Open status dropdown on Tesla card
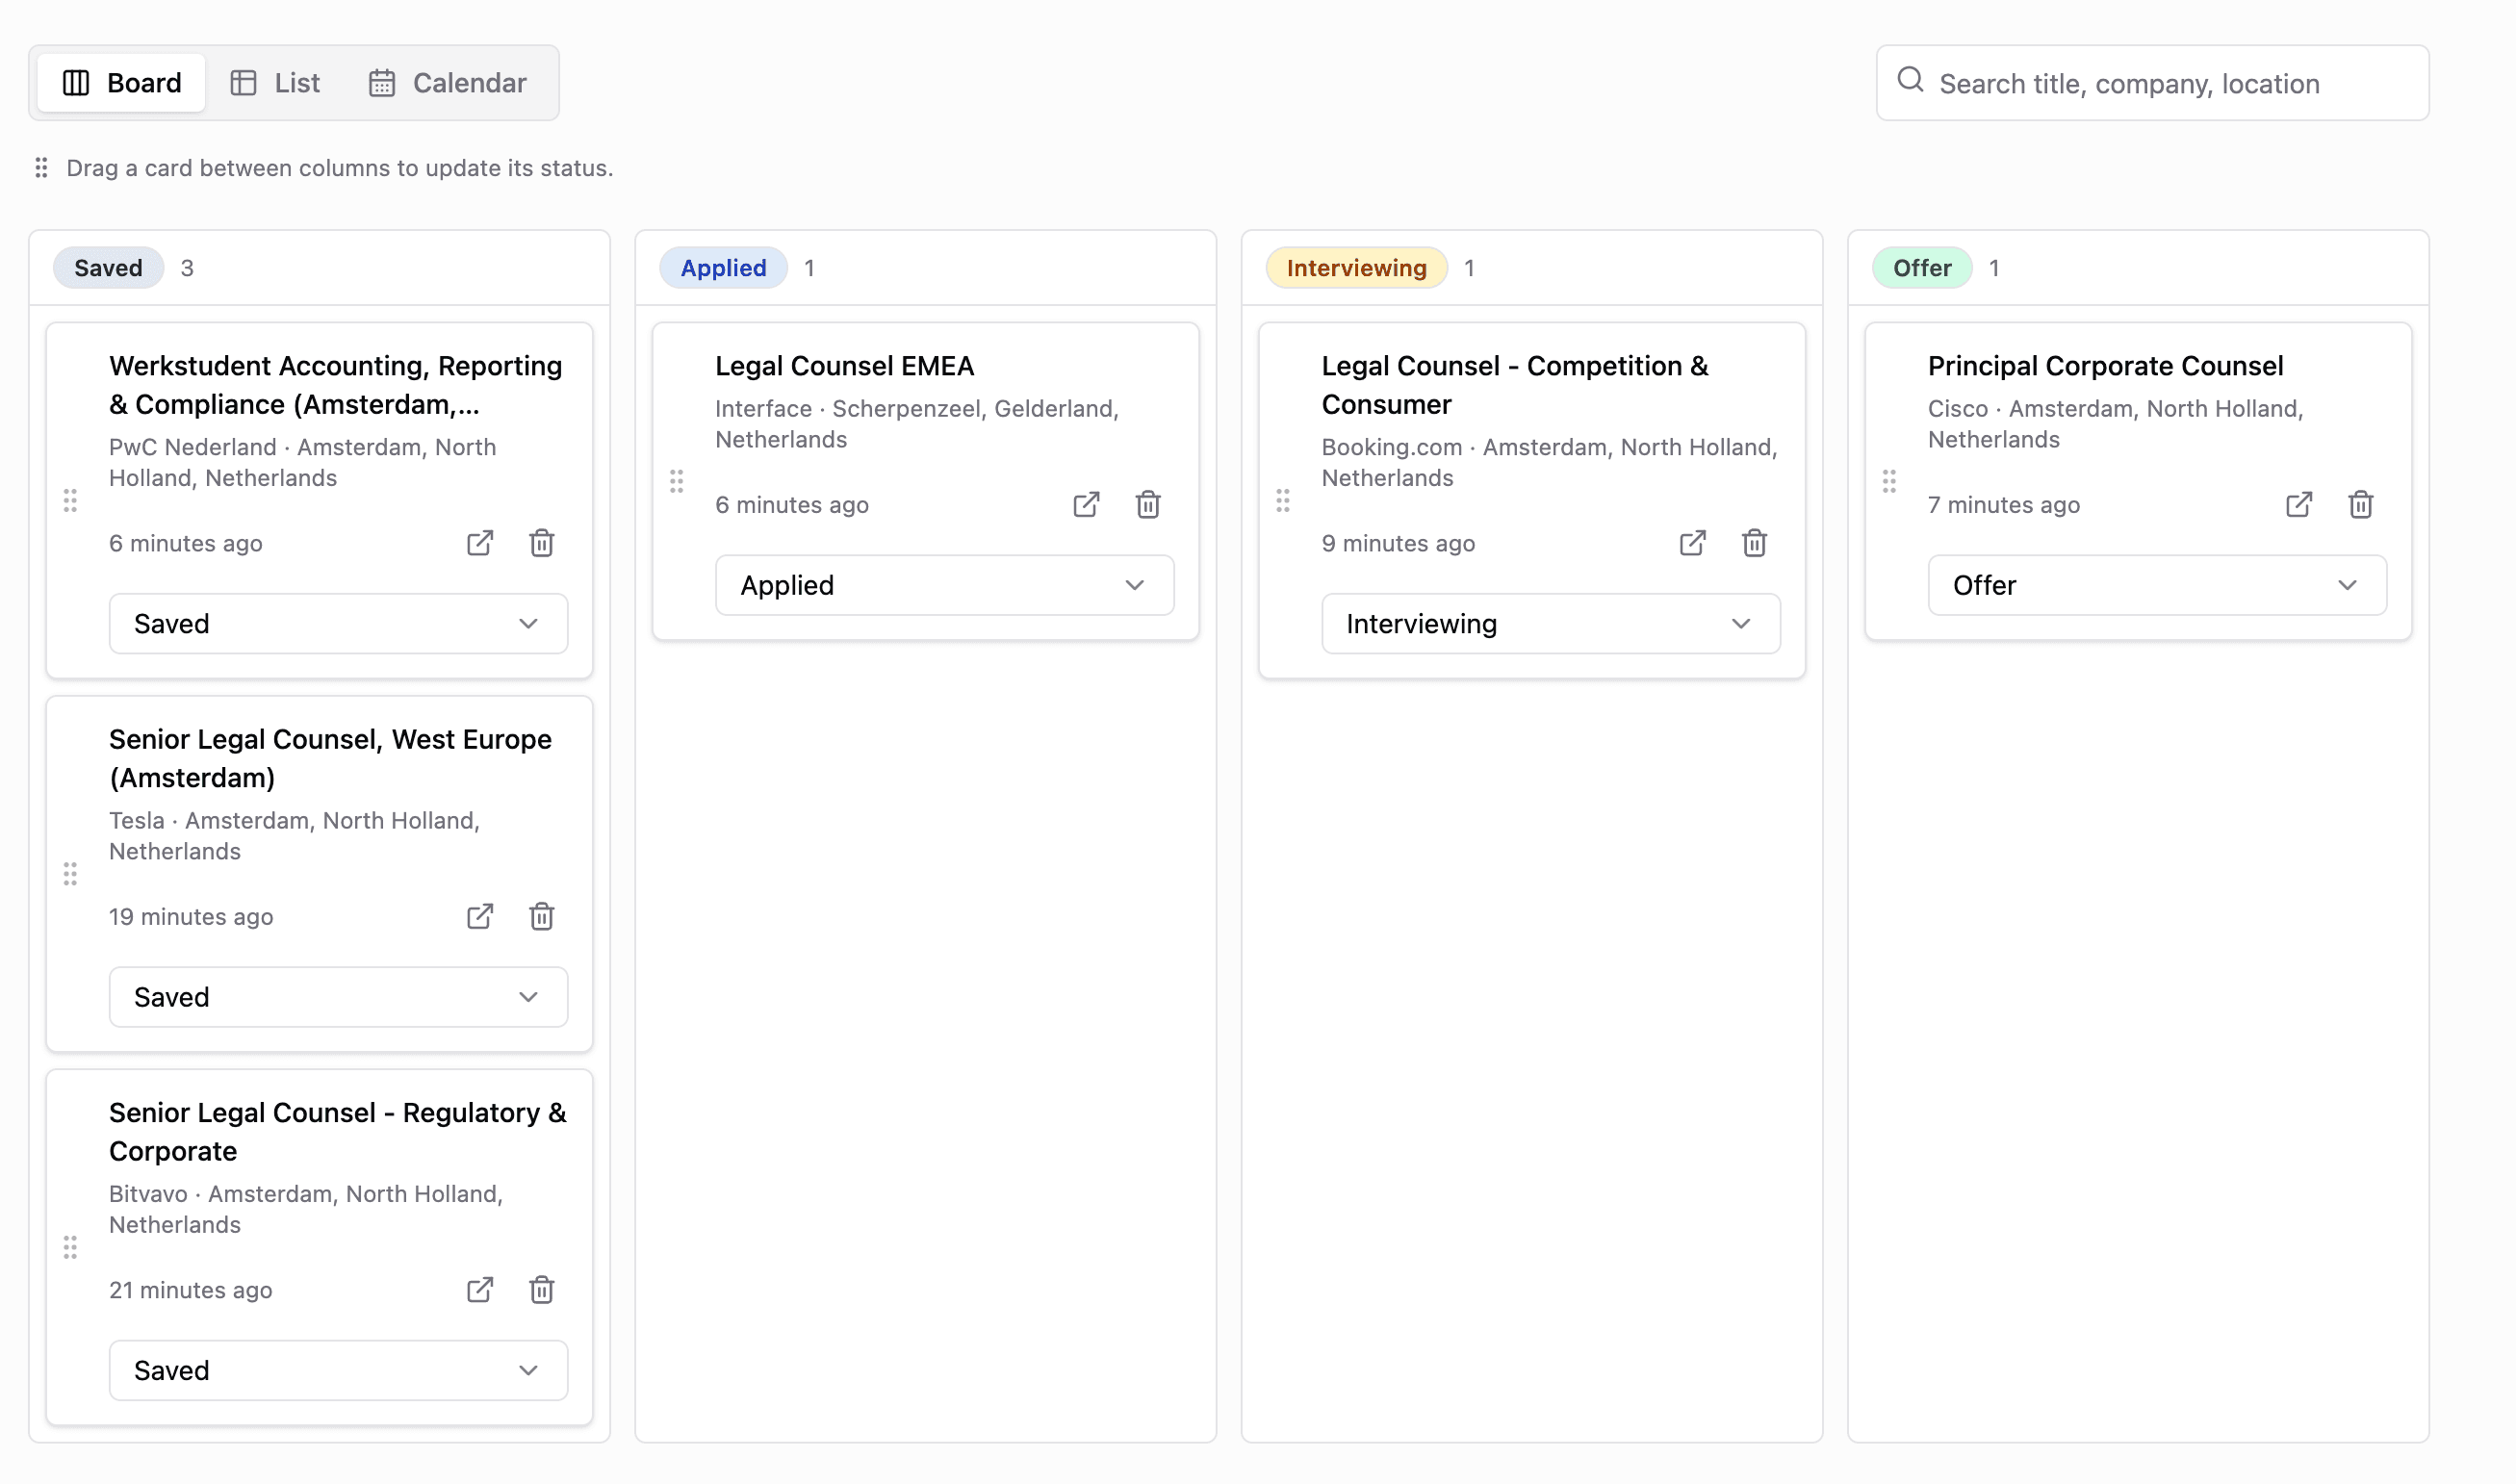2516x1484 pixels. point(338,997)
